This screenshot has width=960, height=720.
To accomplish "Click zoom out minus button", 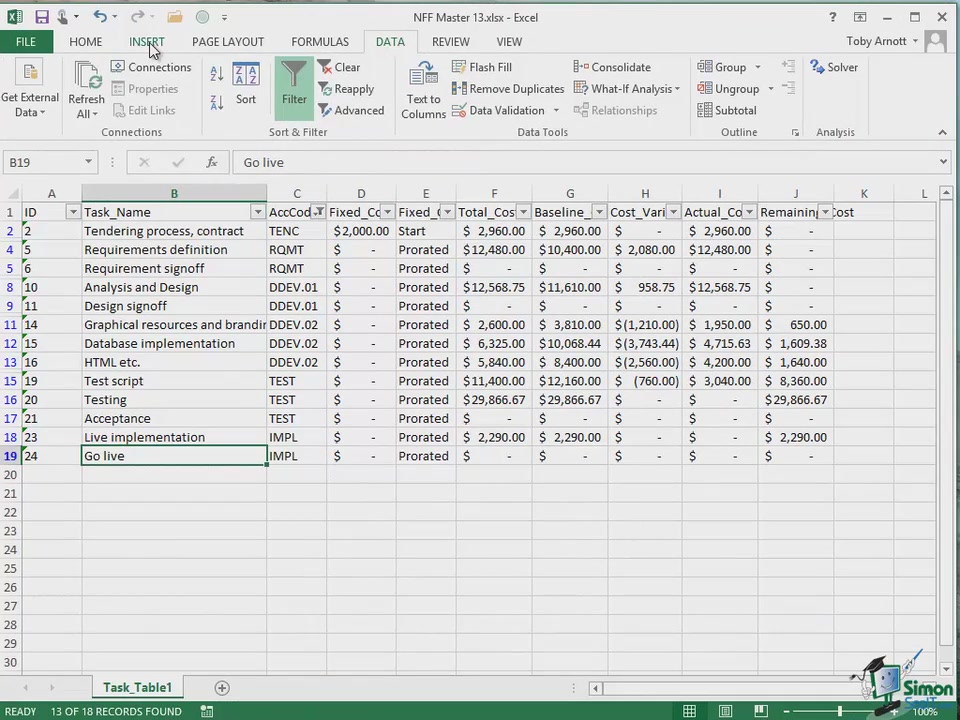I will (787, 711).
